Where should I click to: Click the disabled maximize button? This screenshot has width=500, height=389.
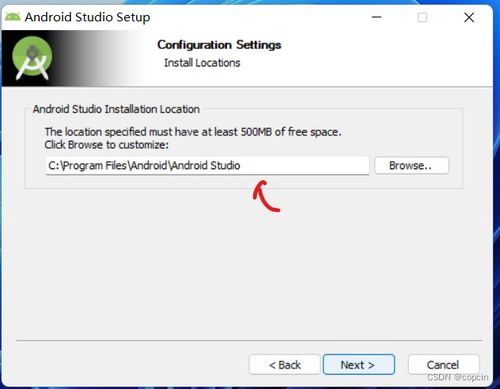422,17
